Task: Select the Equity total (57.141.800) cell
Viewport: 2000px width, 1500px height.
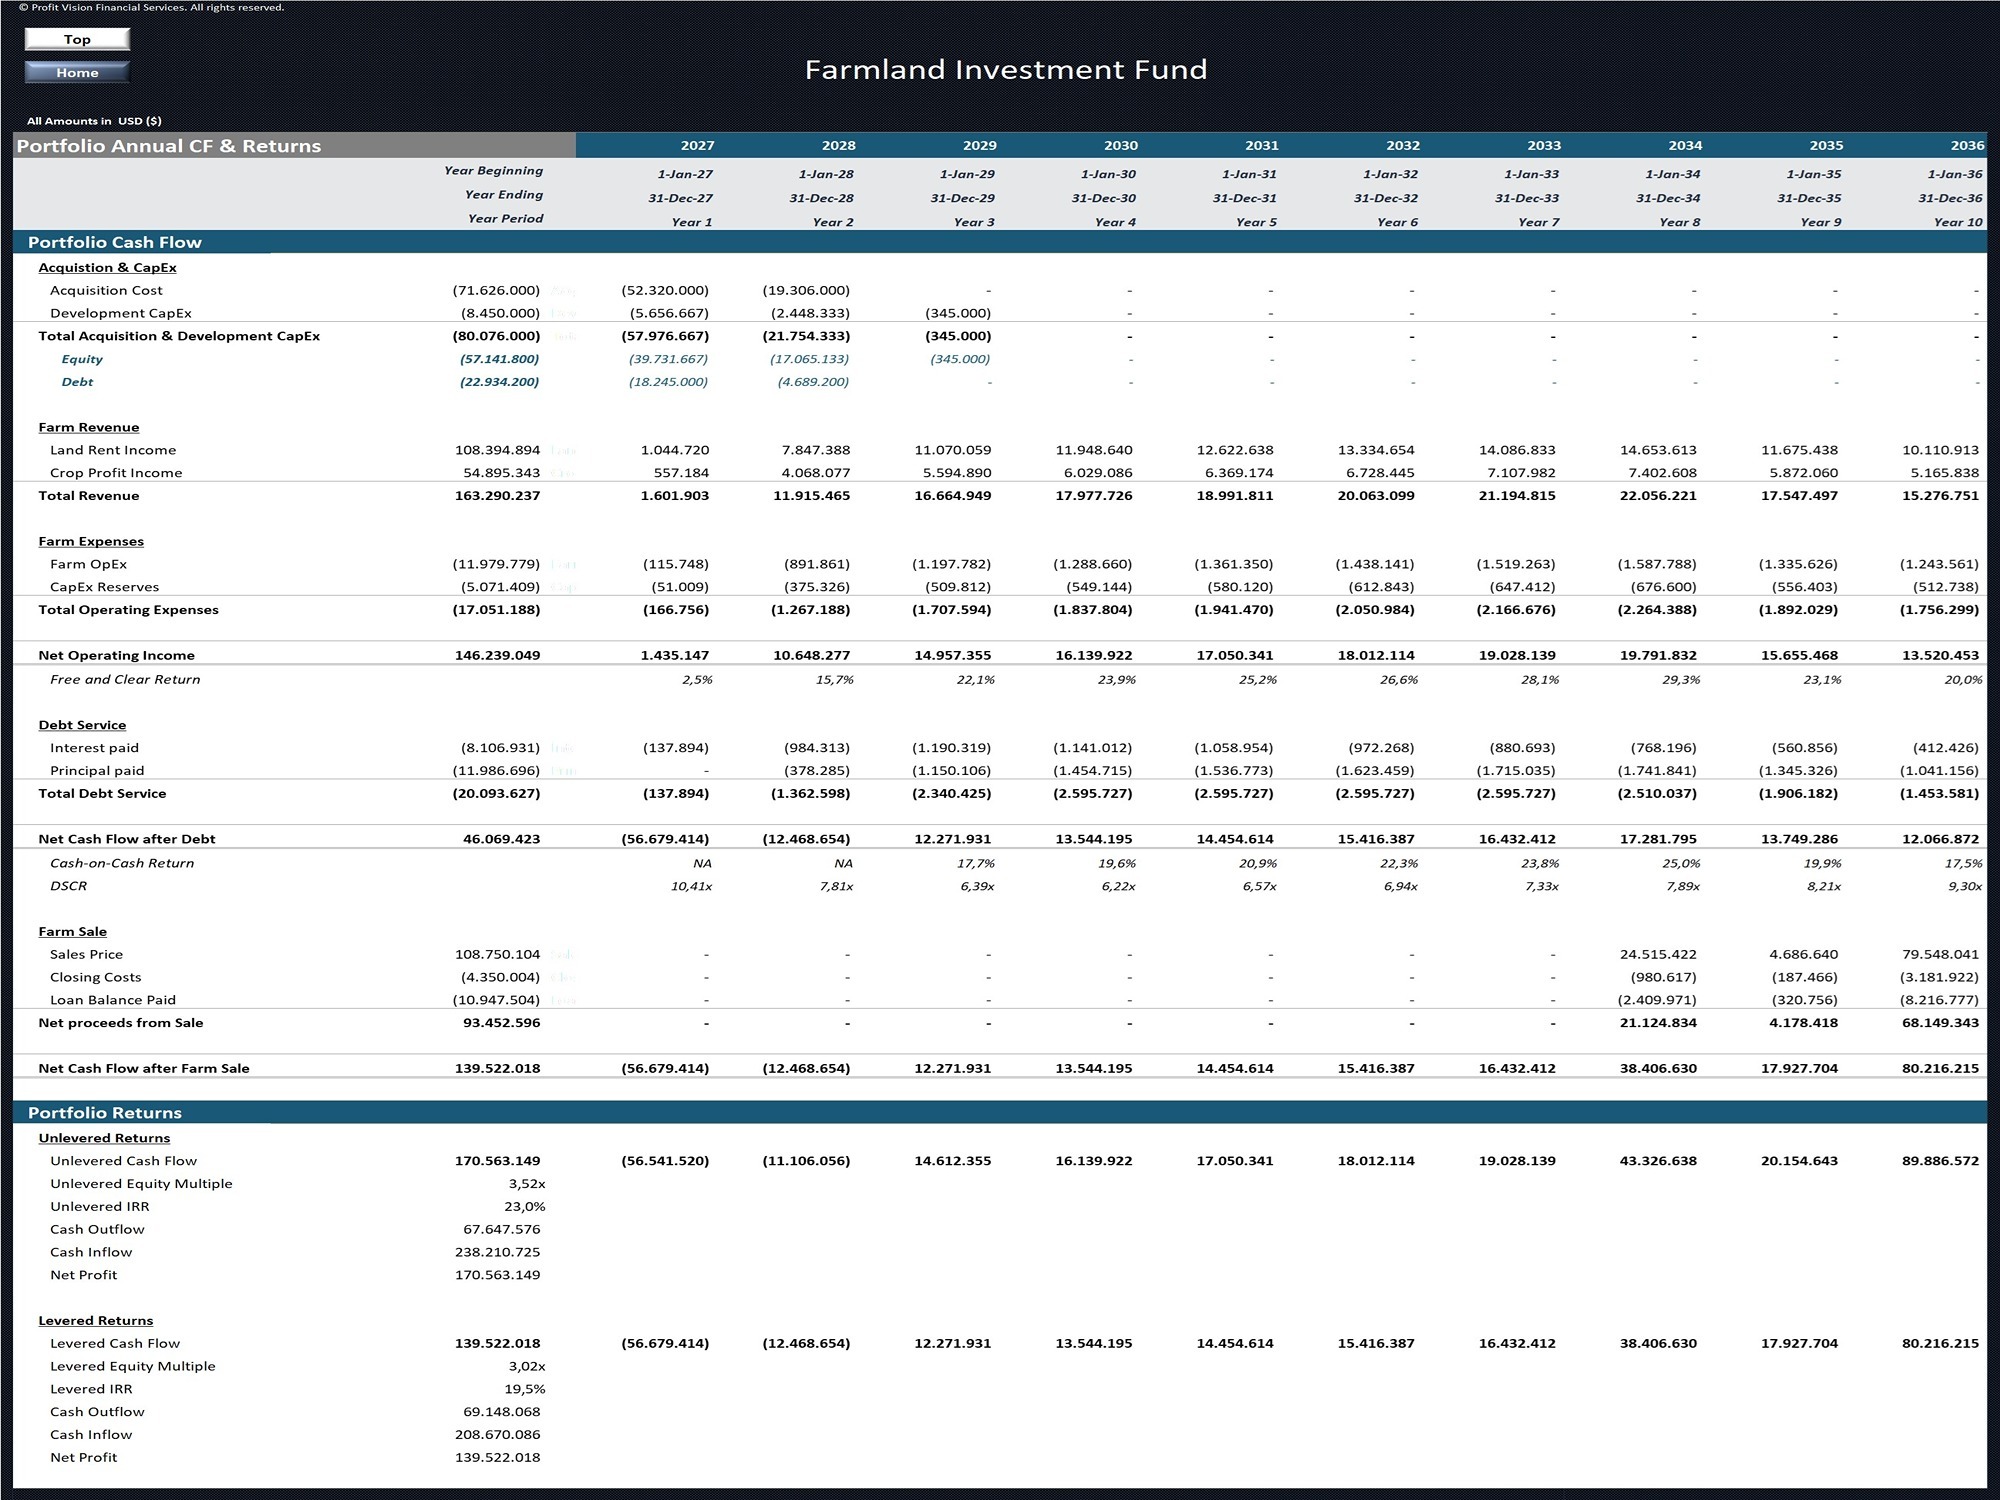Action: (499, 359)
